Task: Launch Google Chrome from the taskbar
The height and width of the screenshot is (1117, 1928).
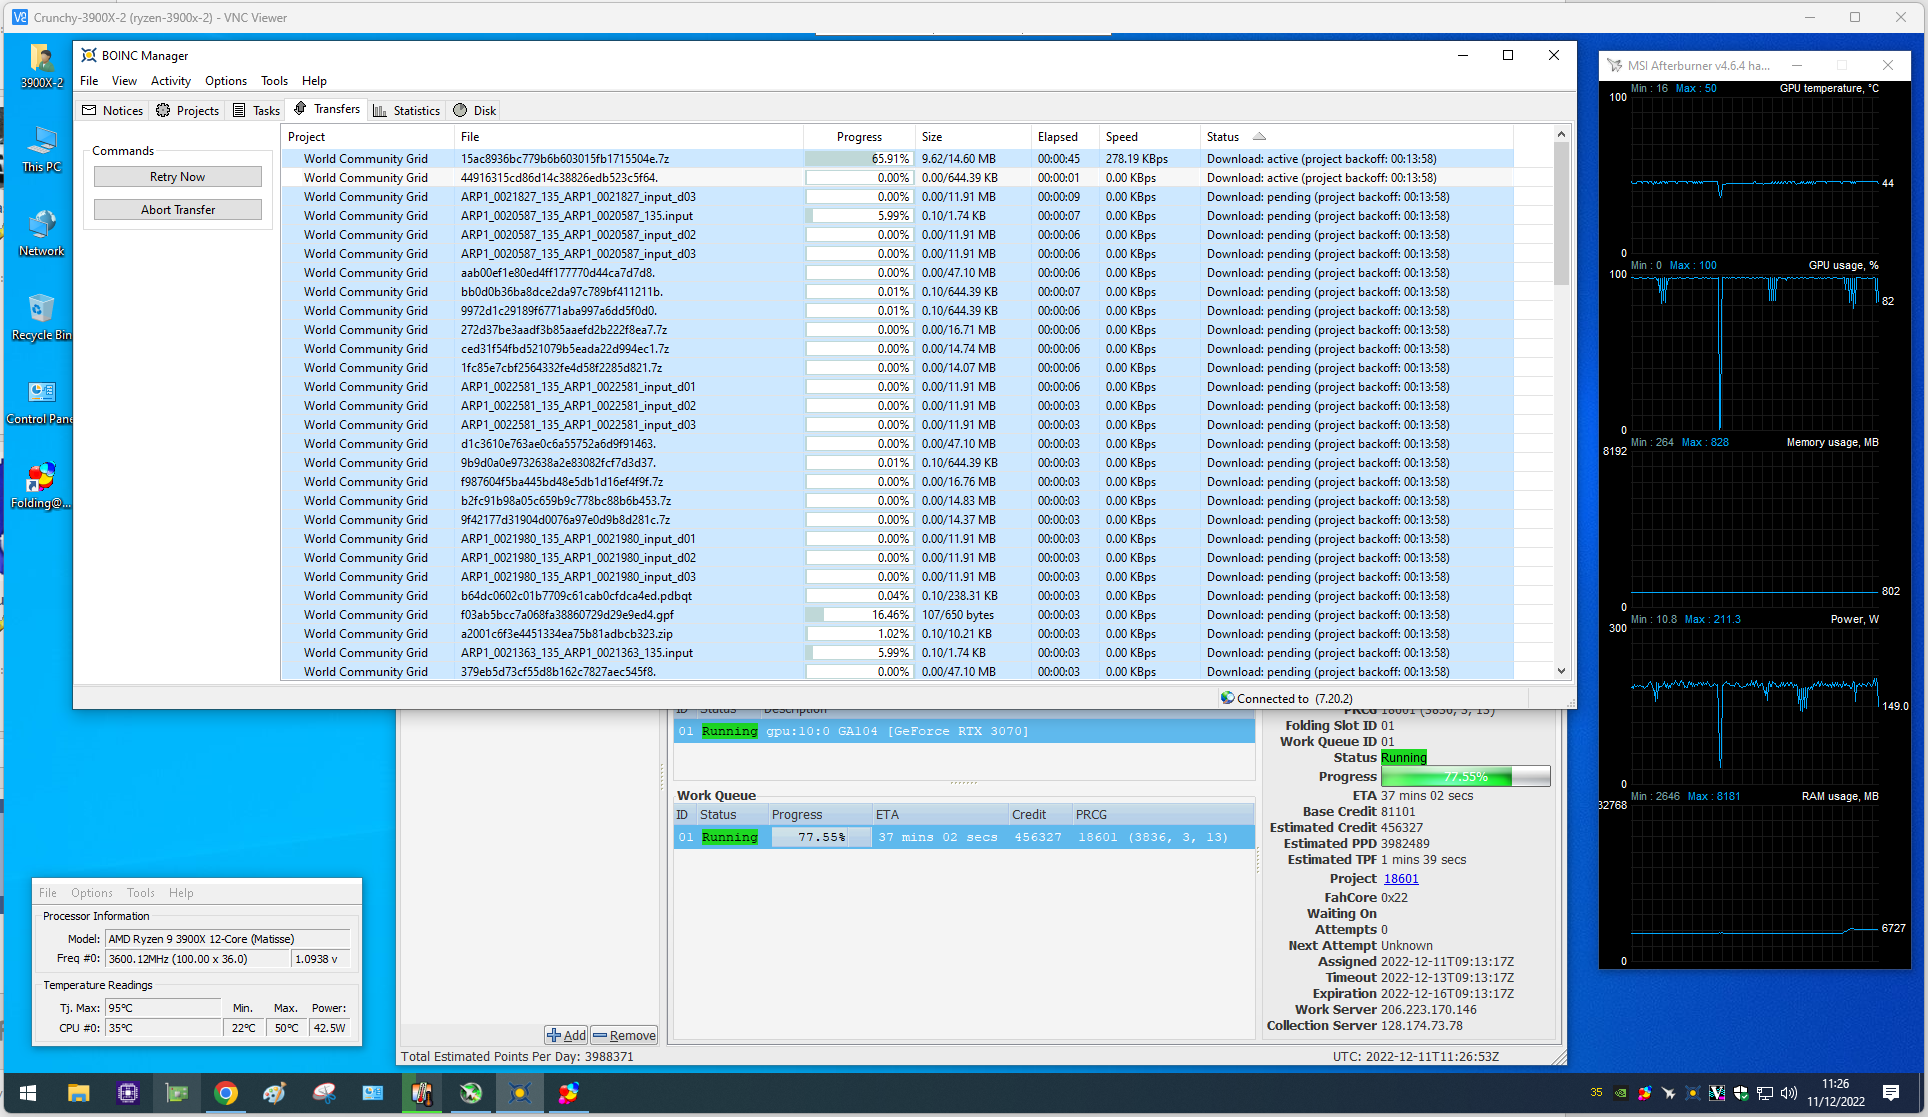Action: point(226,1093)
